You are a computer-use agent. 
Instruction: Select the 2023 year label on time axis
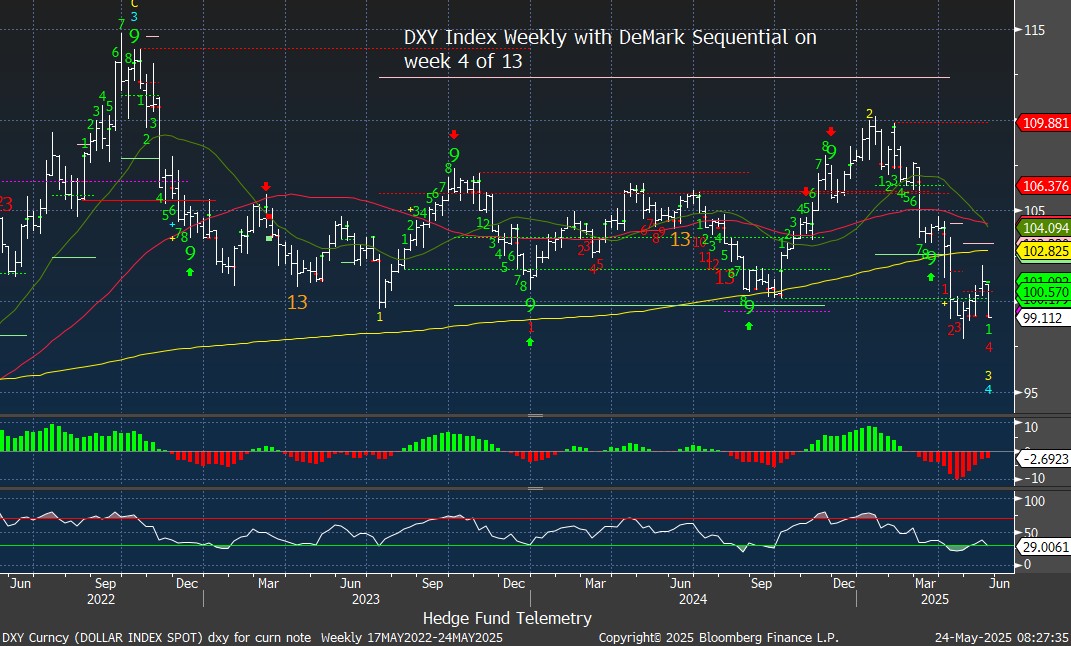point(365,600)
